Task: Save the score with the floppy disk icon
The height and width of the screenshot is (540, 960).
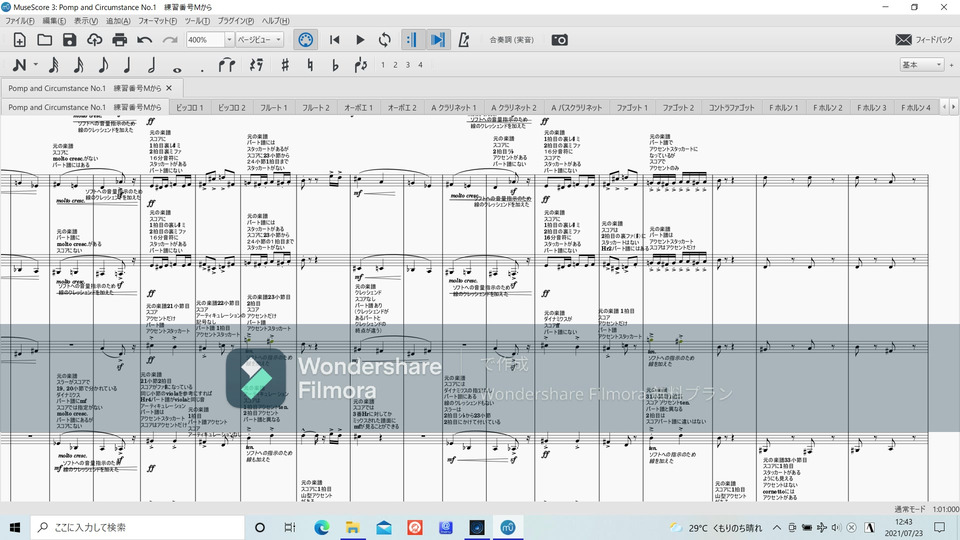Action: 69,40
